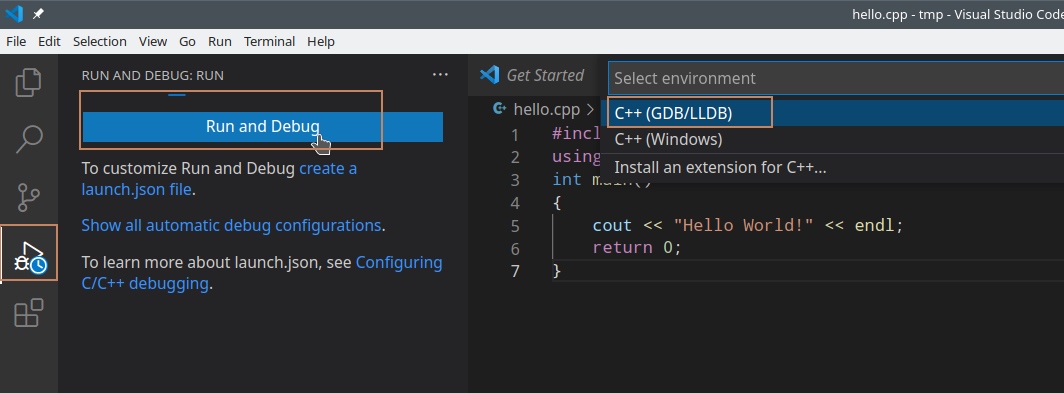The height and width of the screenshot is (393, 1064).
Task: Click the cout identifier on line 5
Action: (612, 225)
